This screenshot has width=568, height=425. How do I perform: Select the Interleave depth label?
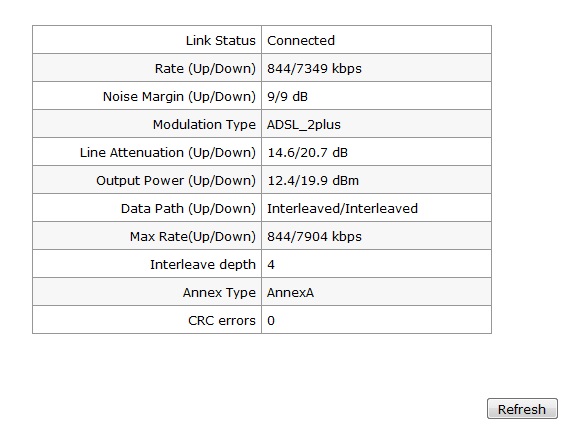point(203,264)
